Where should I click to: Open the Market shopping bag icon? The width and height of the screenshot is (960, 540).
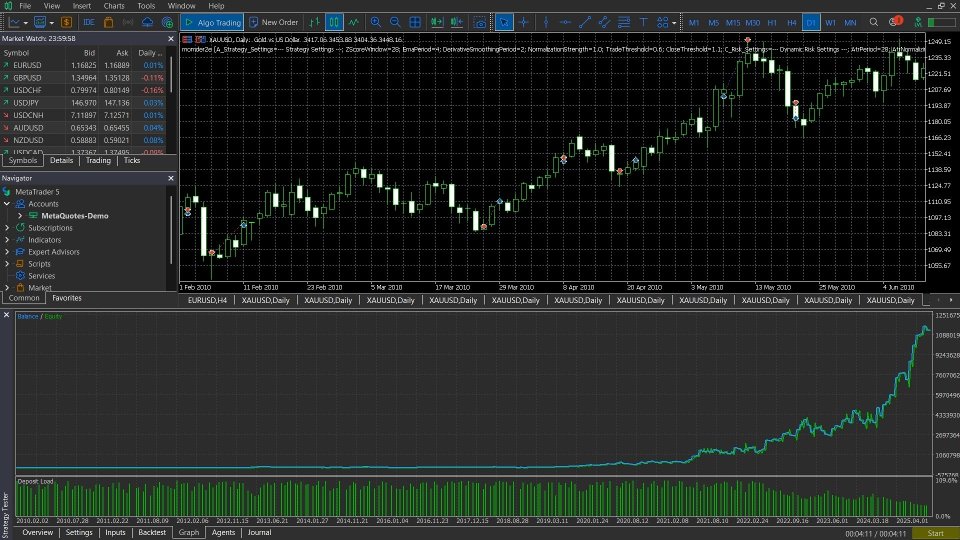point(108,23)
